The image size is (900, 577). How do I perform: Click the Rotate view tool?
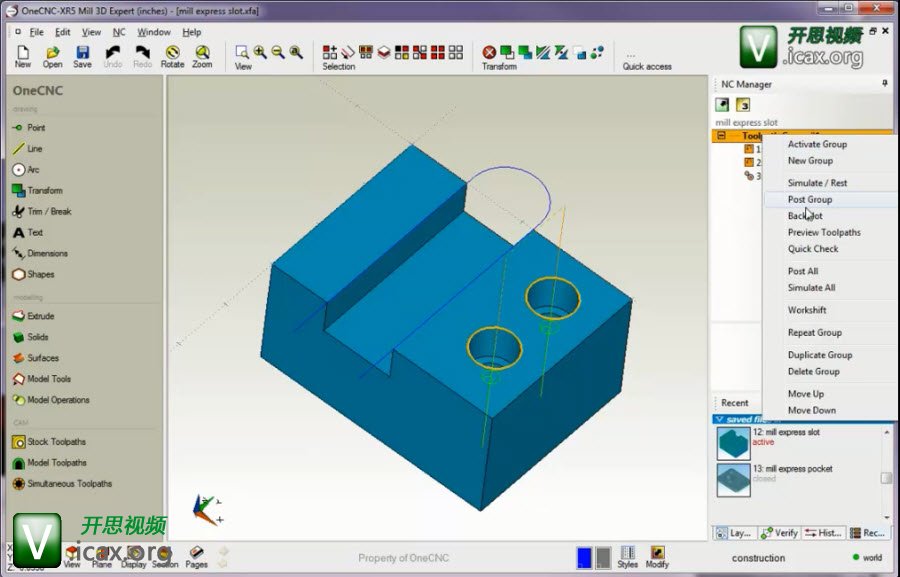tap(172, 56)
